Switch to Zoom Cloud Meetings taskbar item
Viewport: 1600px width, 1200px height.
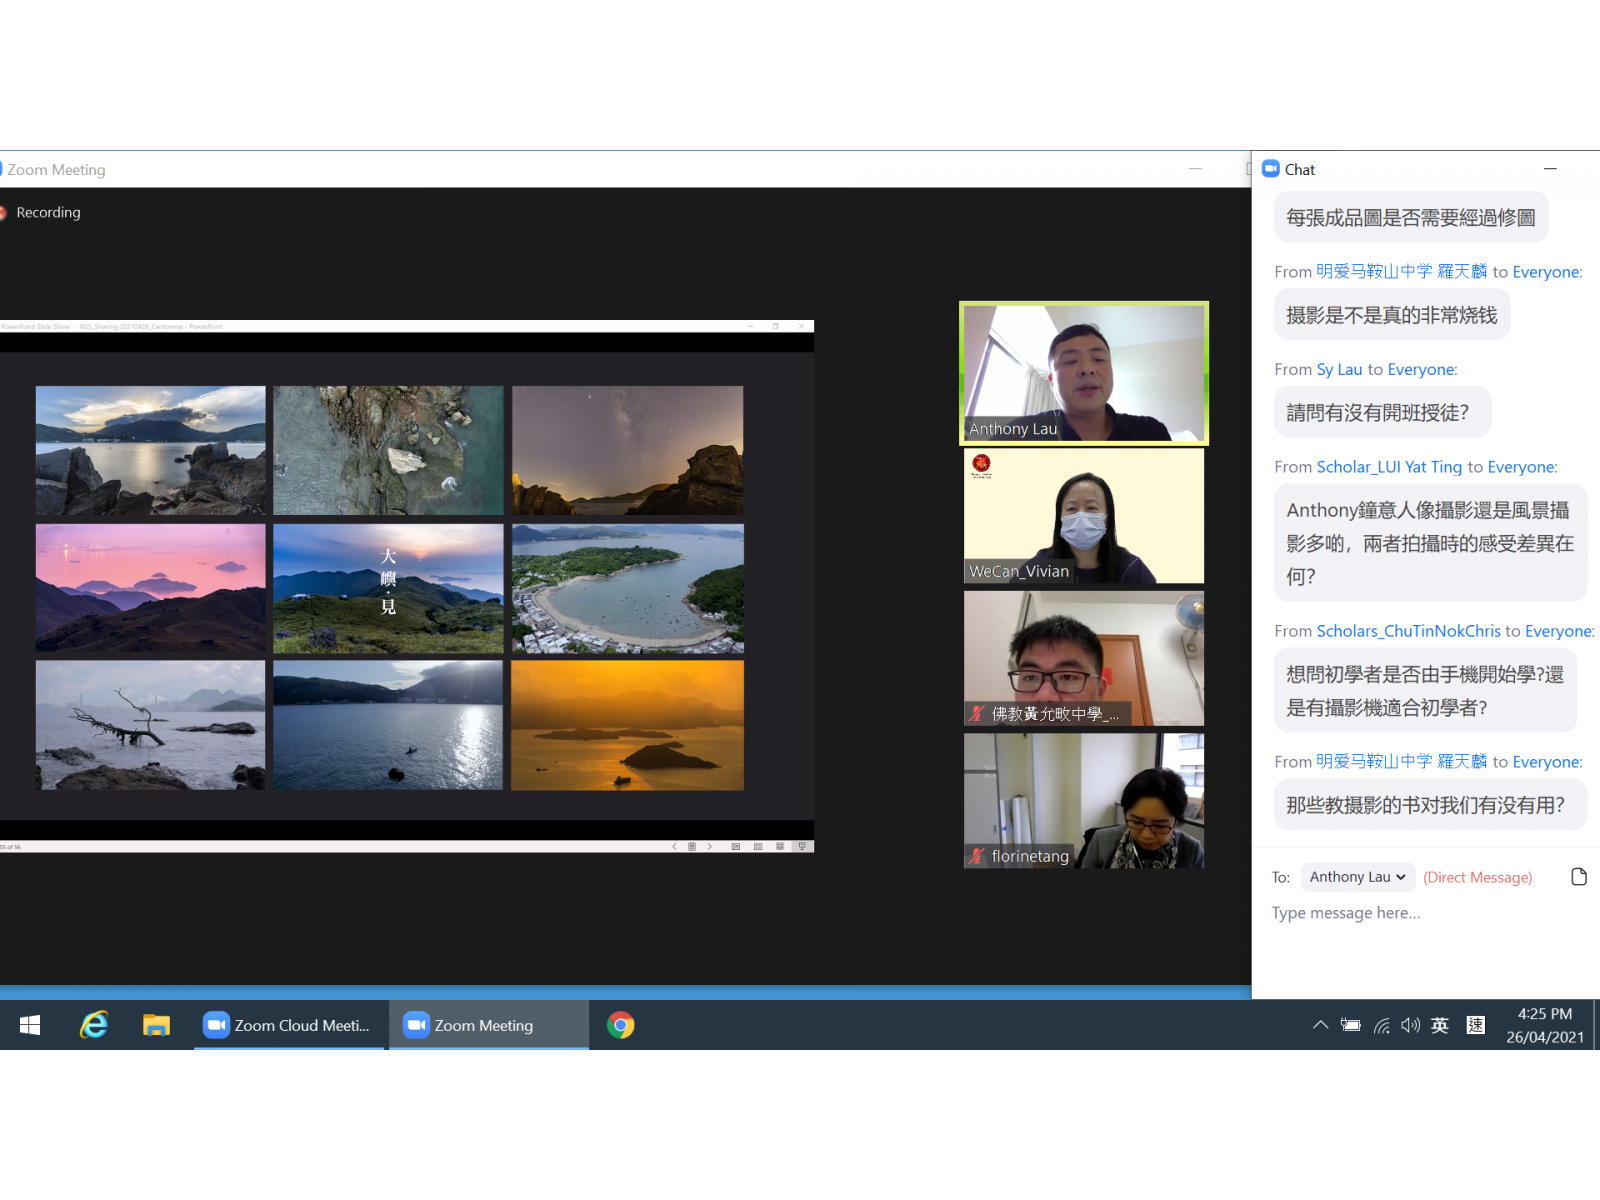click(x=289, y=1025)
